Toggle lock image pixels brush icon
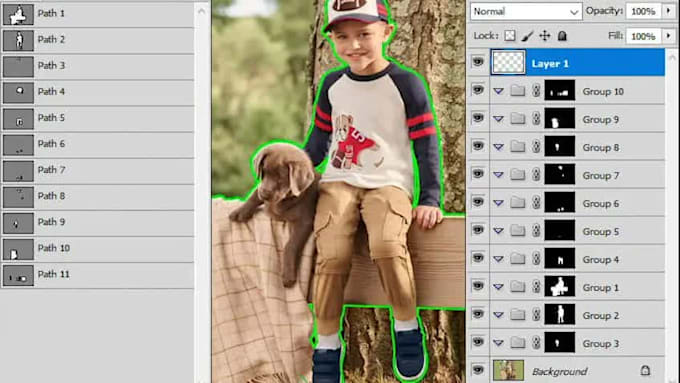 pos(527,36)
